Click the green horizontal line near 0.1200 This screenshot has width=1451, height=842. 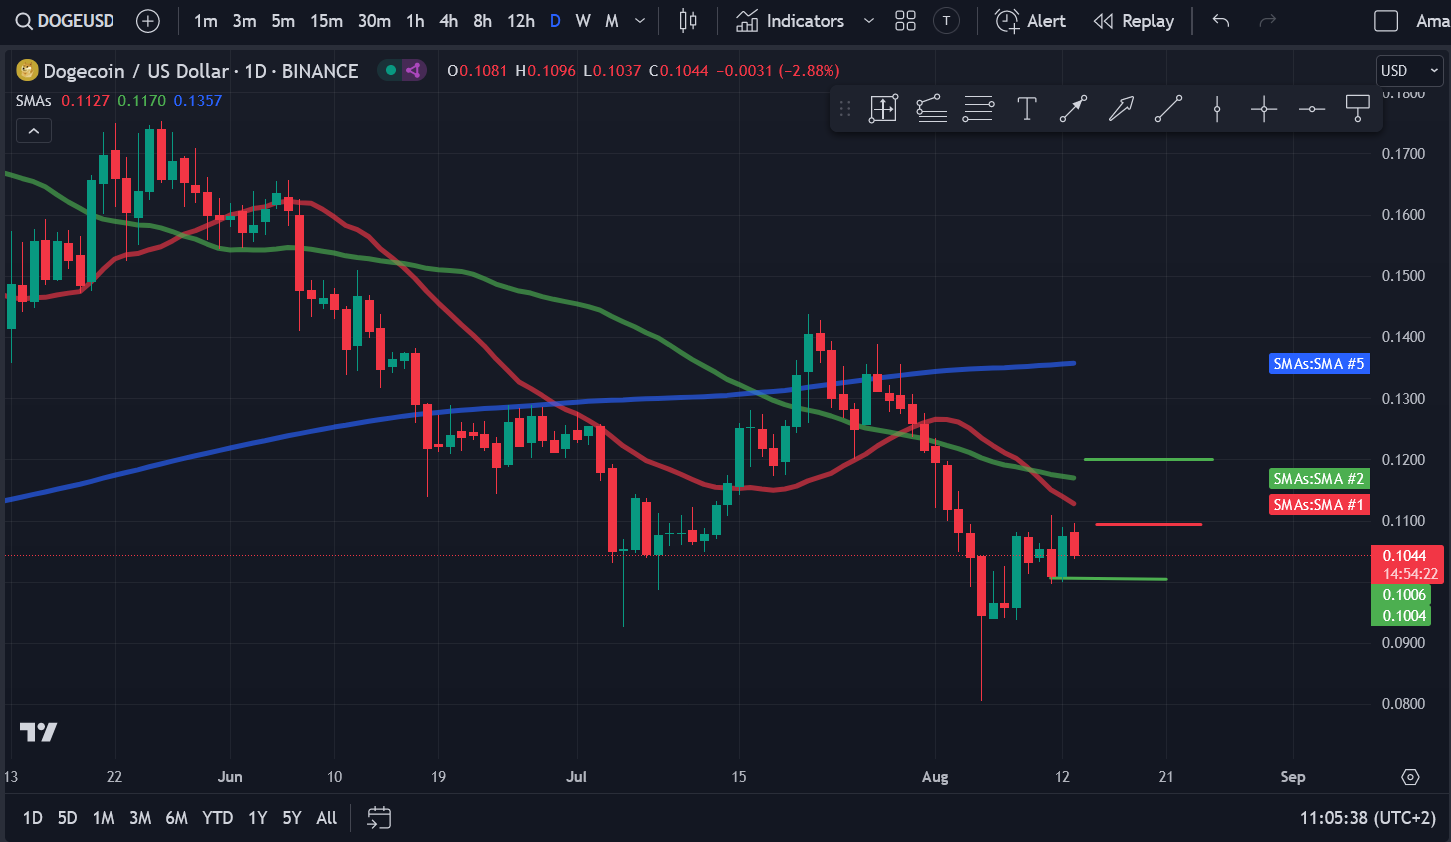click(1148, 459)
